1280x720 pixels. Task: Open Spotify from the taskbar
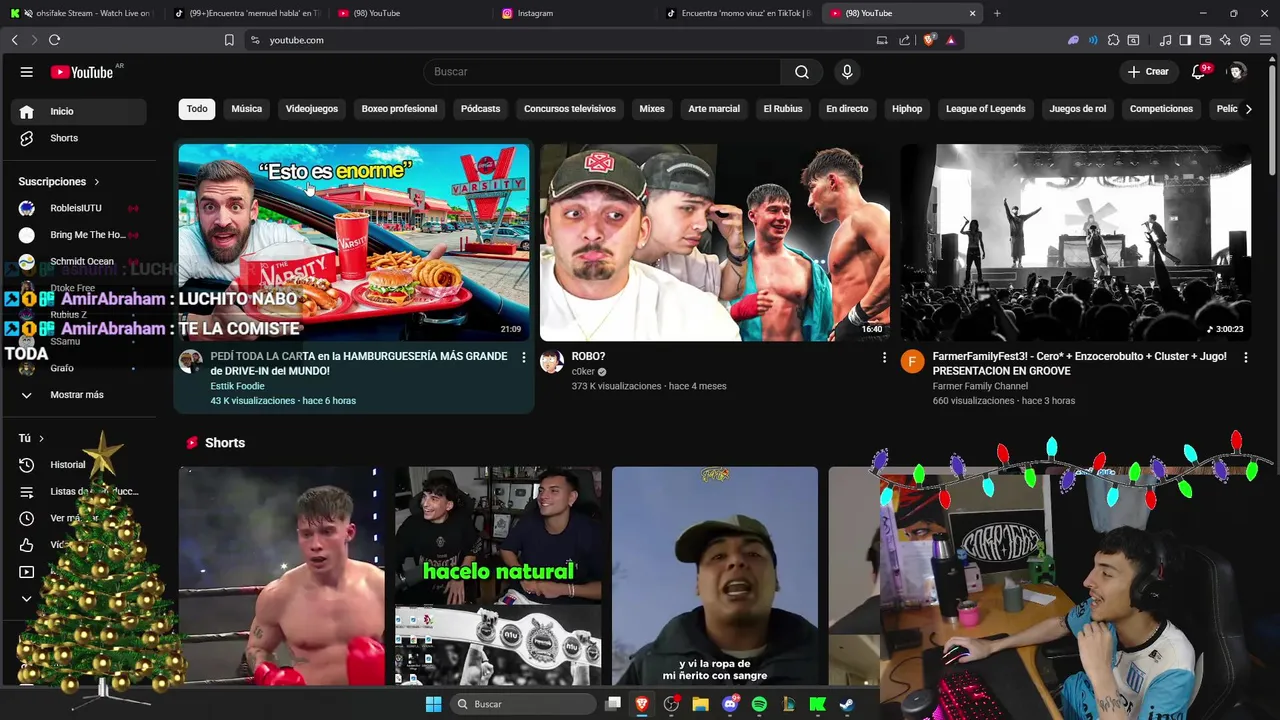pos(759,704)
